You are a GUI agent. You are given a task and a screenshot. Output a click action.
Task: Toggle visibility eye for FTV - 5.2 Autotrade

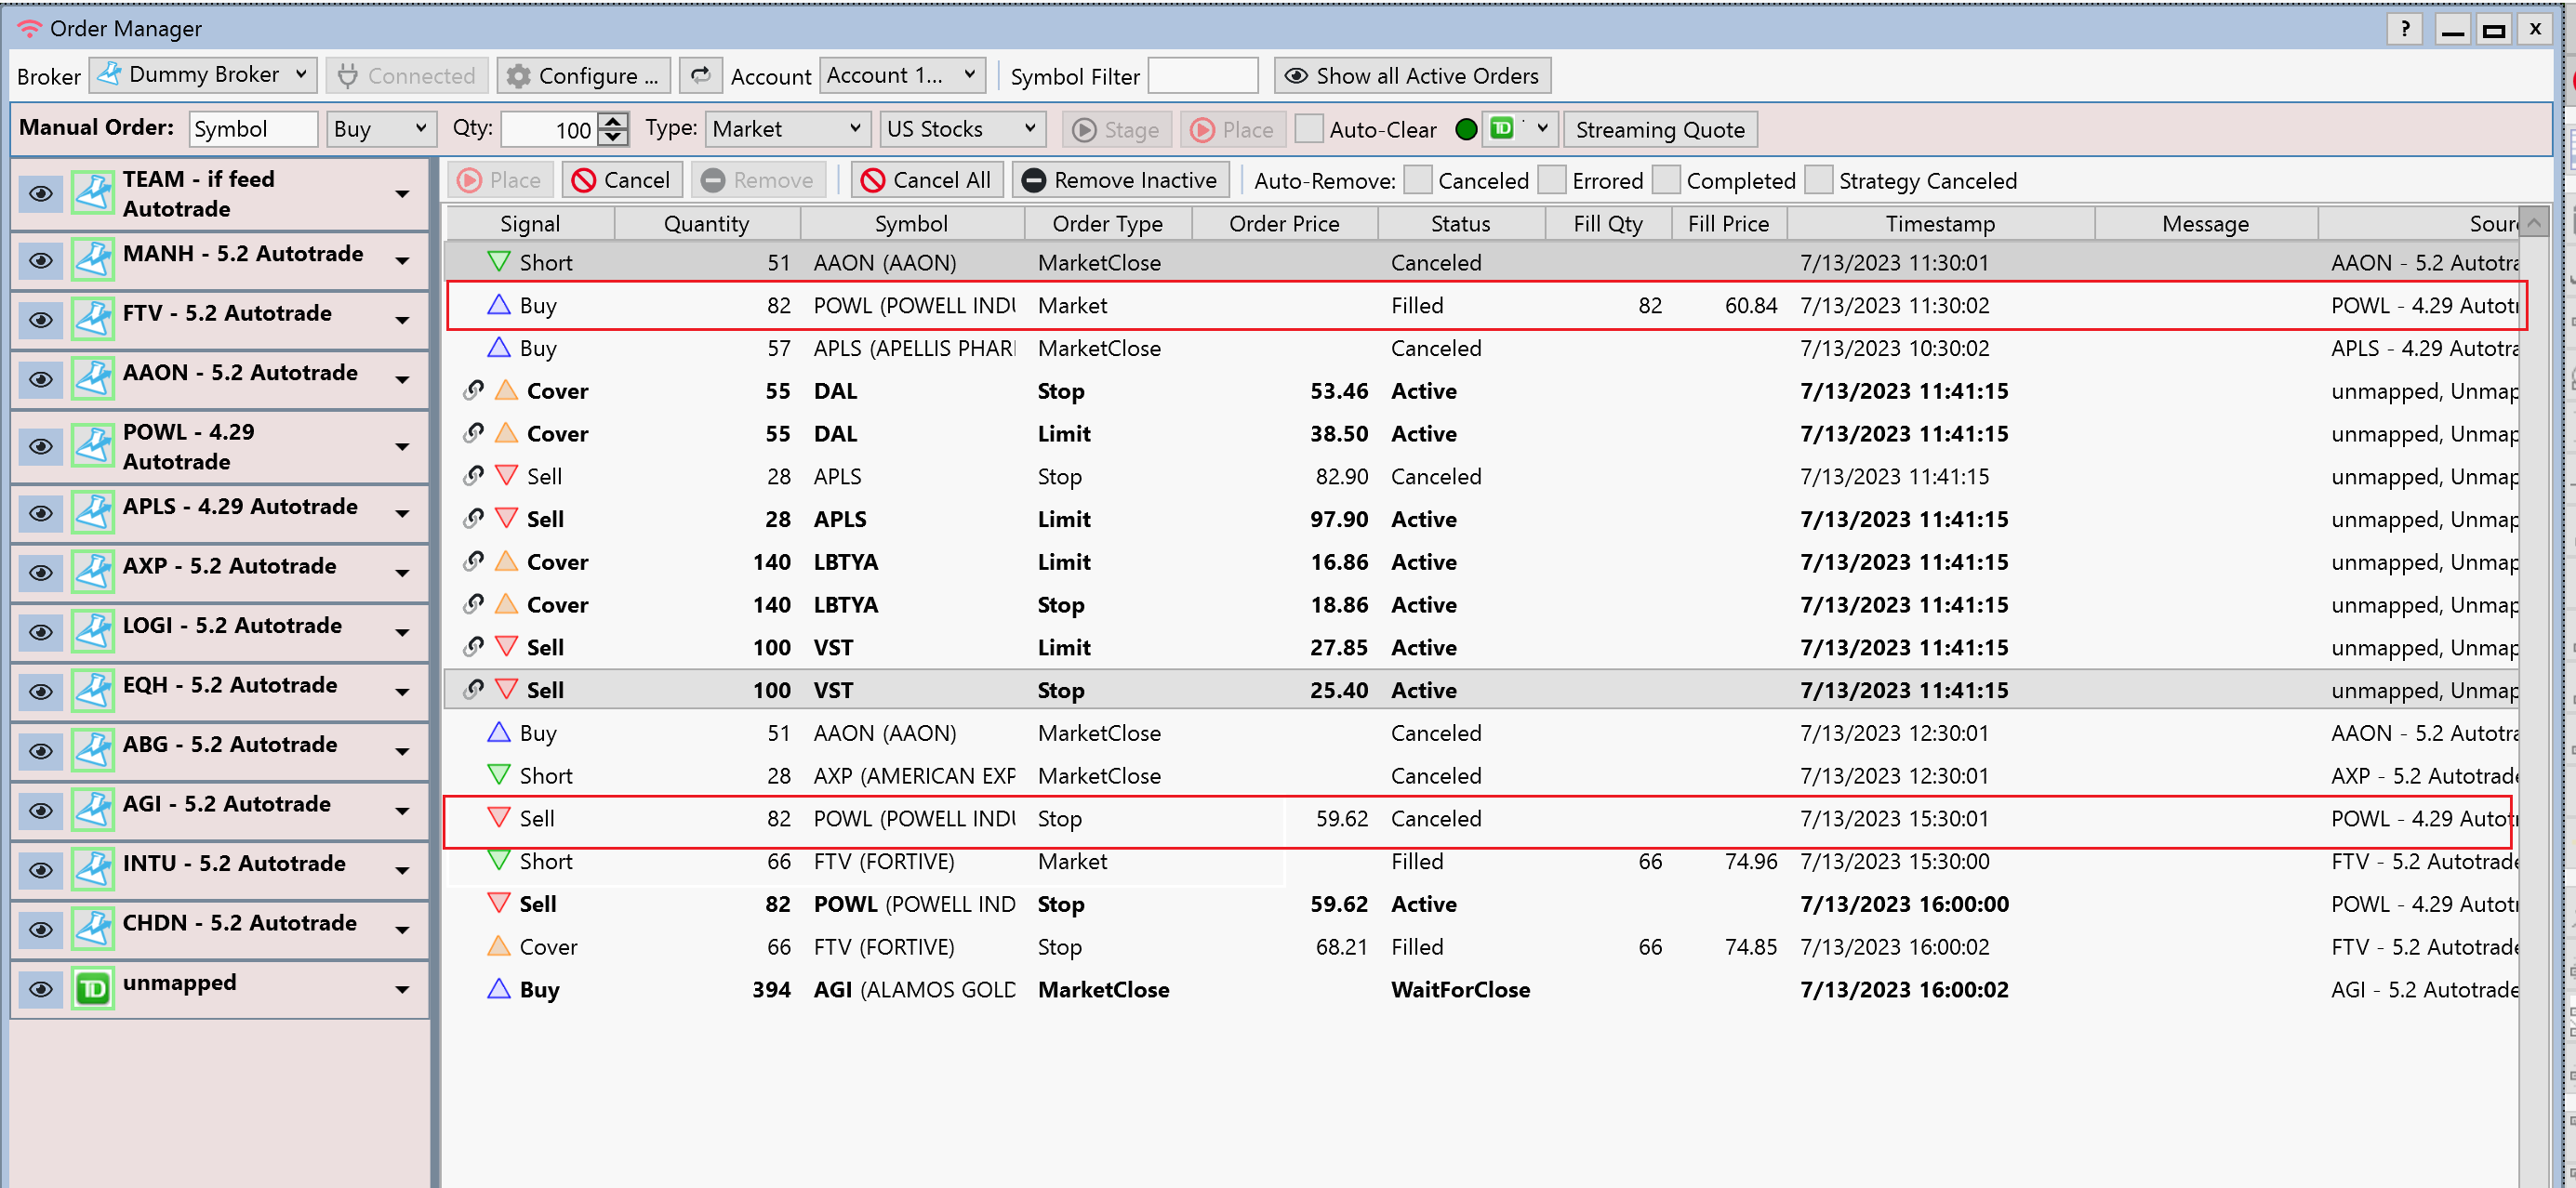pos(41,320)
